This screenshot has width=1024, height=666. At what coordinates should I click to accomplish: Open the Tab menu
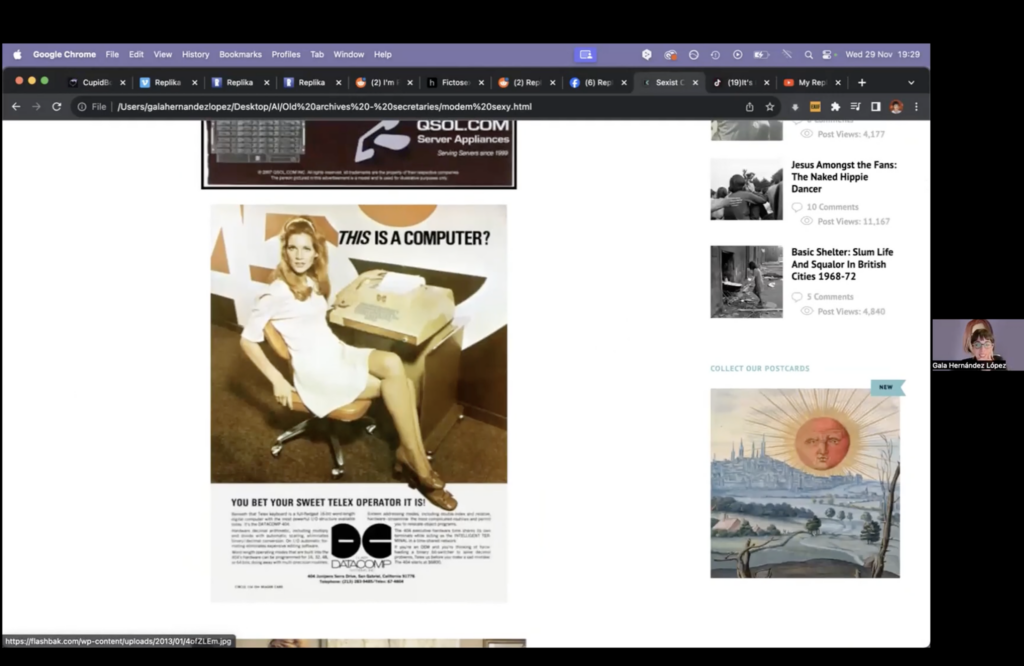click(317, 55)
